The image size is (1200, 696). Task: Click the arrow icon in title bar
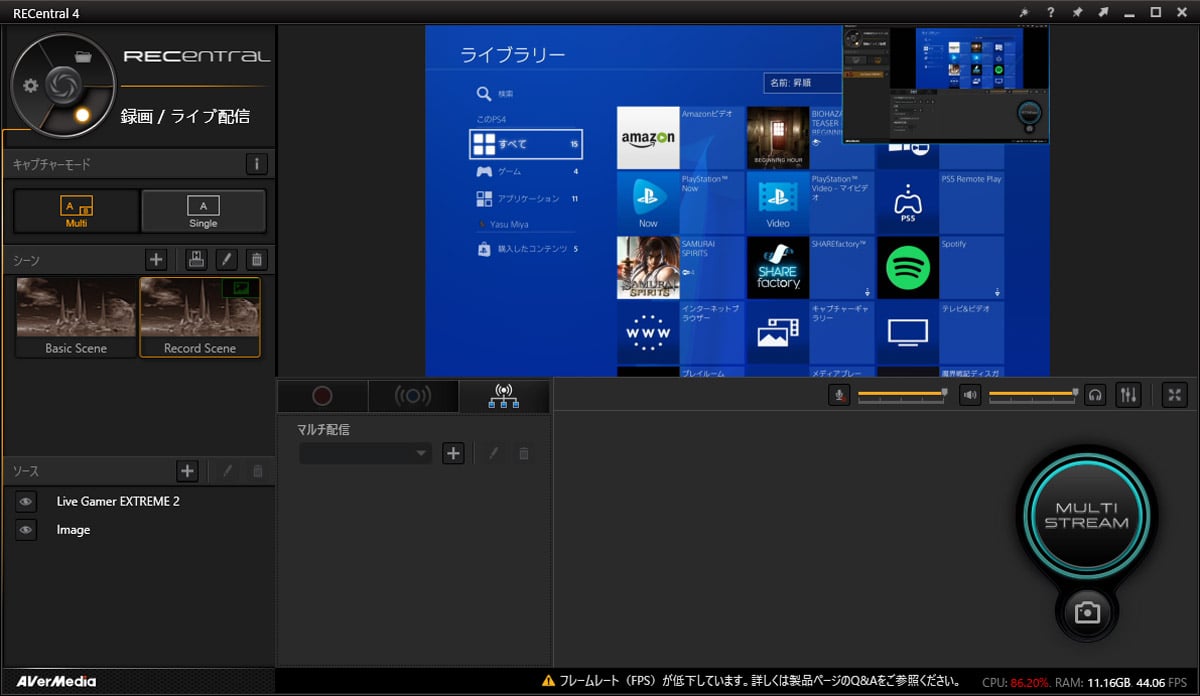(x=1103, y=12)
